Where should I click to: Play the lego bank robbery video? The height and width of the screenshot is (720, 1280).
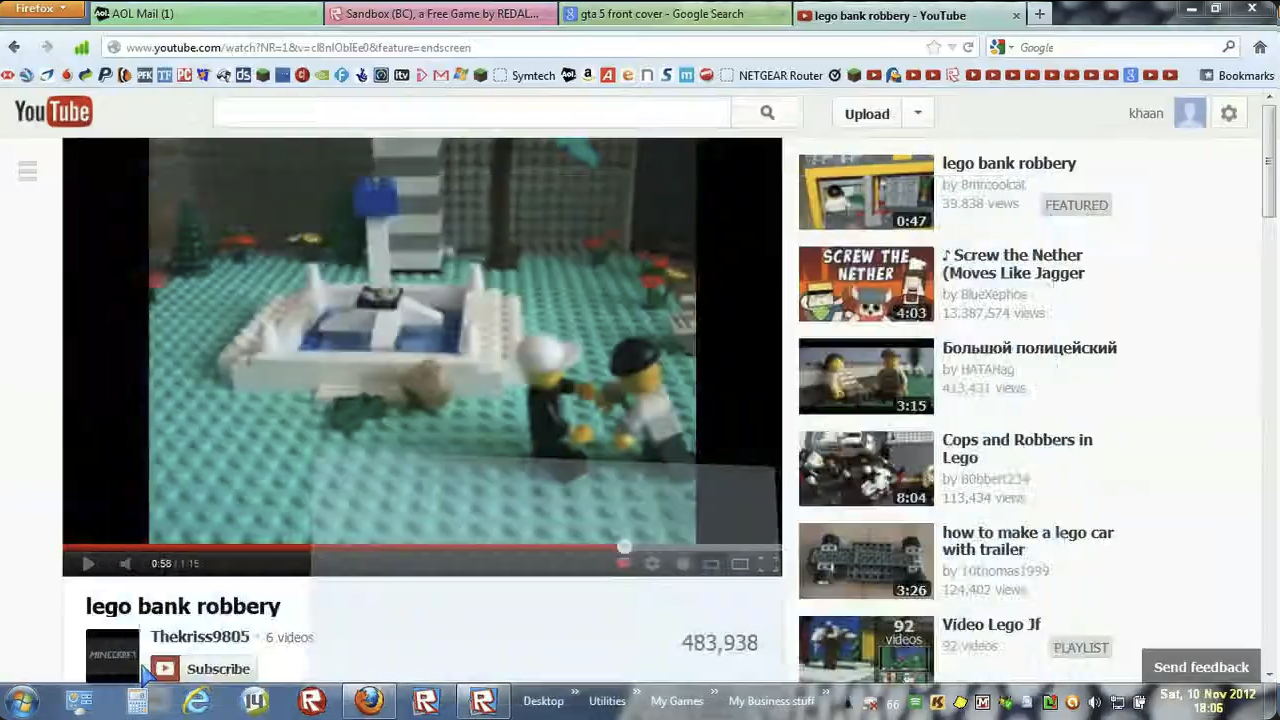[88, 564]
